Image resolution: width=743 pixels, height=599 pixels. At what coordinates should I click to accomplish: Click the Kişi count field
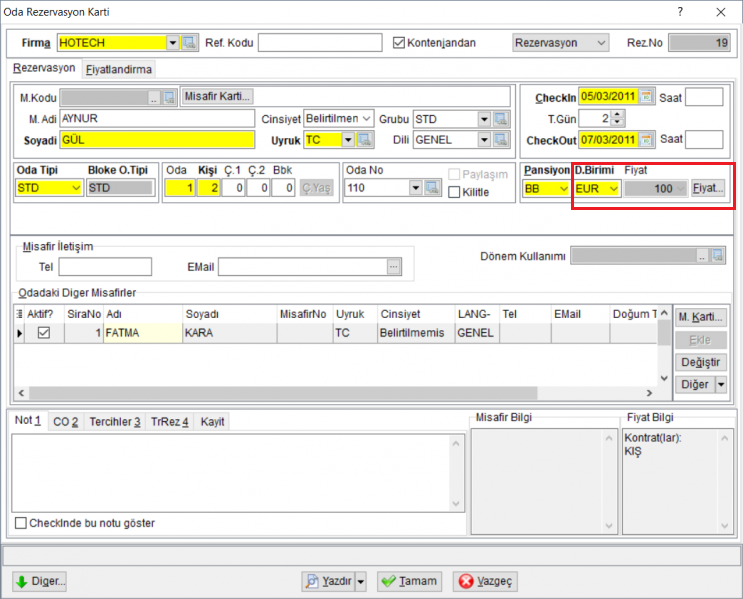tap(208, 188)
